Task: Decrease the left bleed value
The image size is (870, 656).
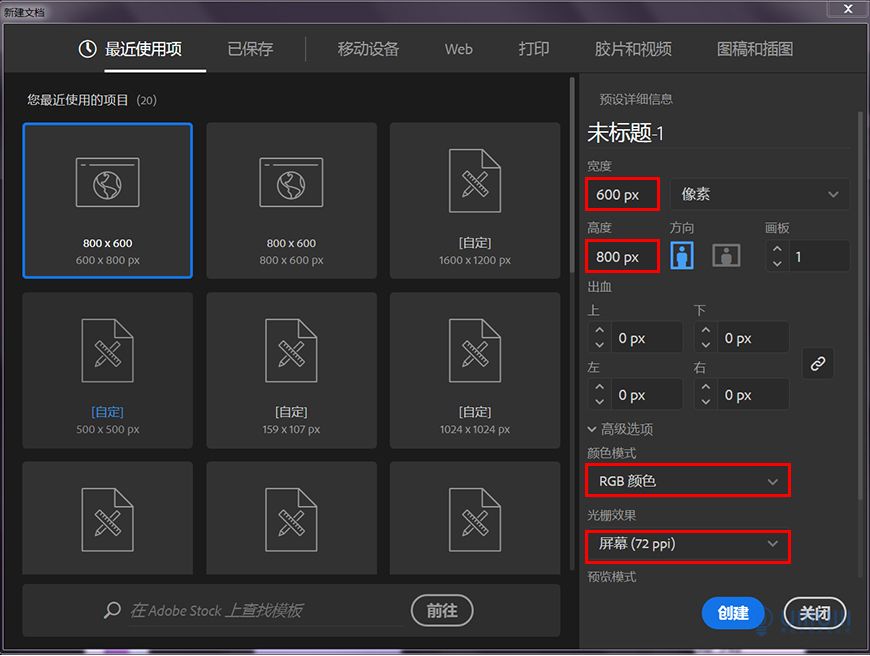Action: 599,401
